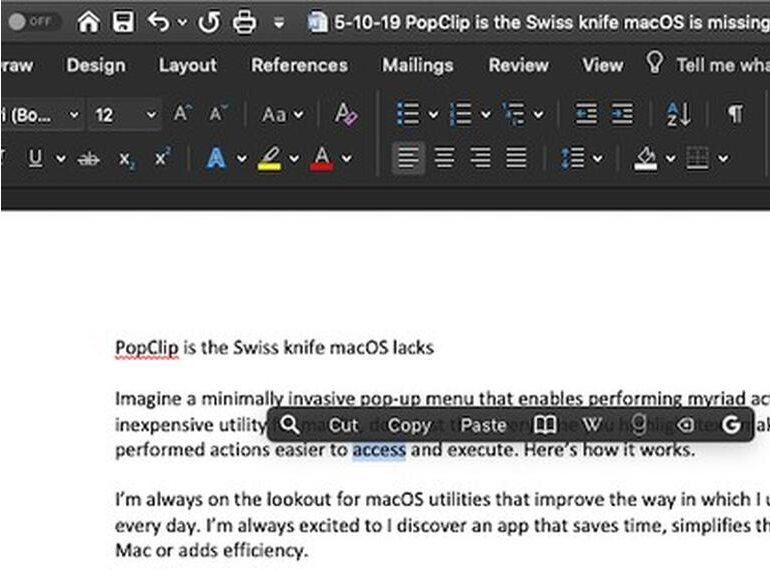770x570 pixels.
Task: Open highlight color dropdown arrow
Action: click(294, 159)
